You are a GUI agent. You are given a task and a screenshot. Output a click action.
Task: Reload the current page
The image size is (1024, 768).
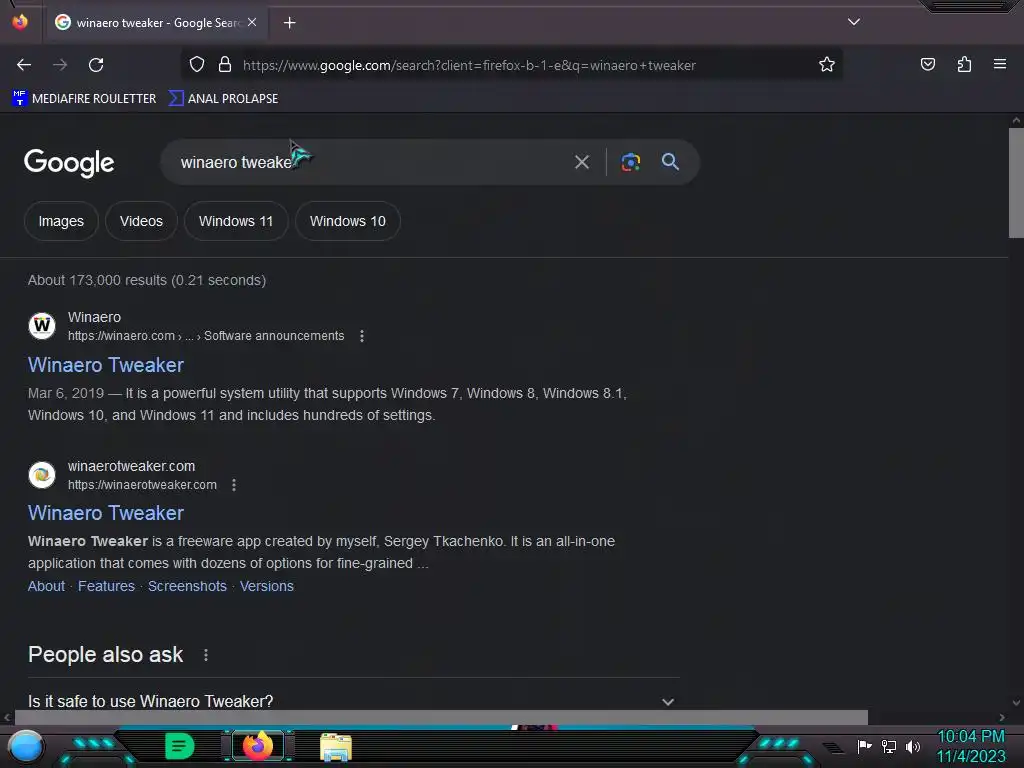coord(96,65)
